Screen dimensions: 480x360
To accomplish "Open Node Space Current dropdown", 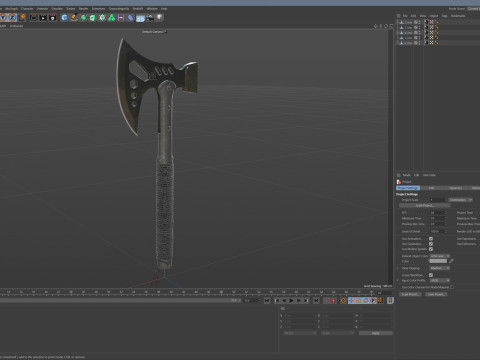I will [473, 9].
